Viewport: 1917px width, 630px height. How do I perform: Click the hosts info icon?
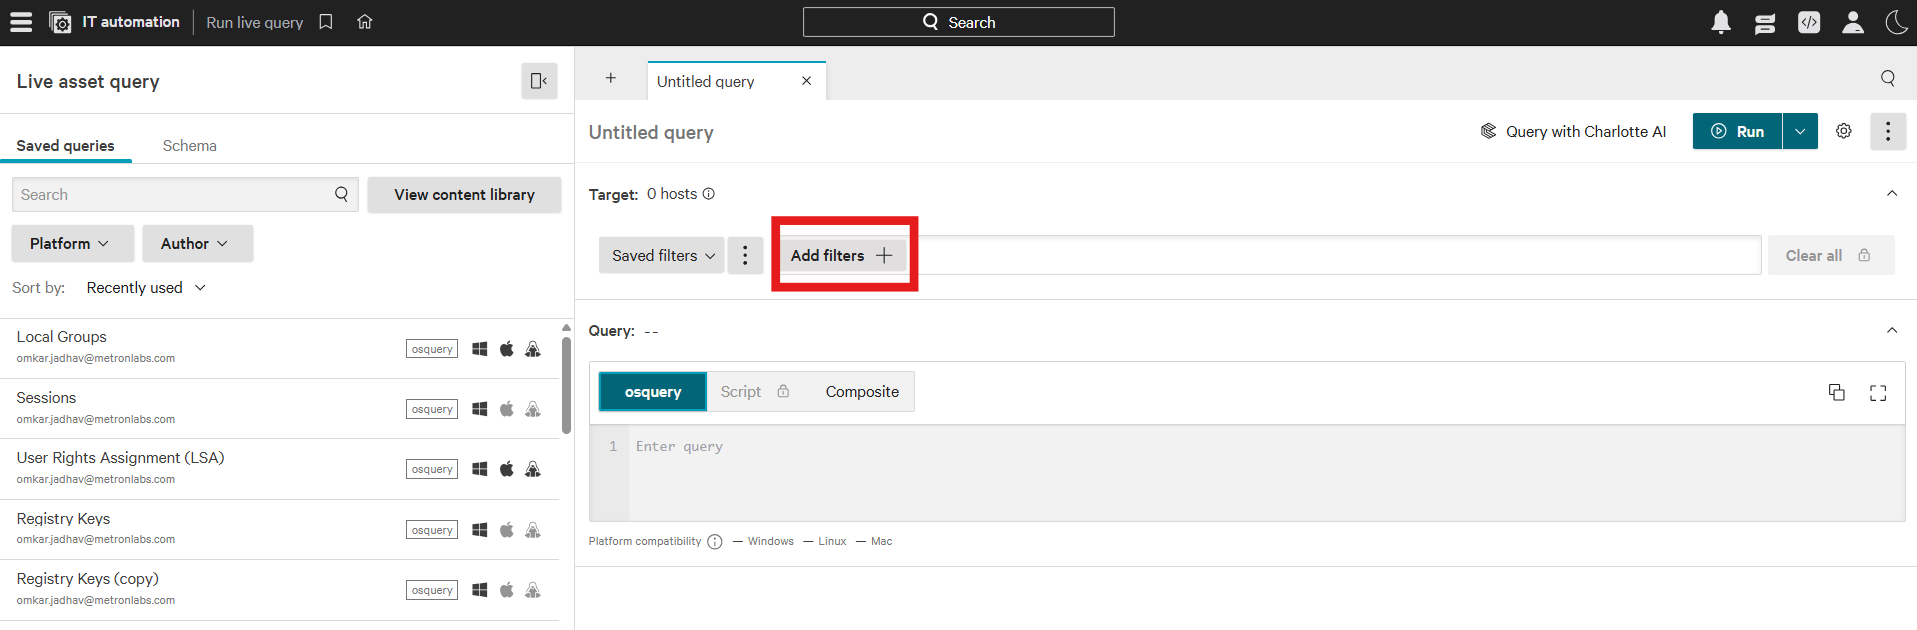(709, 194)
